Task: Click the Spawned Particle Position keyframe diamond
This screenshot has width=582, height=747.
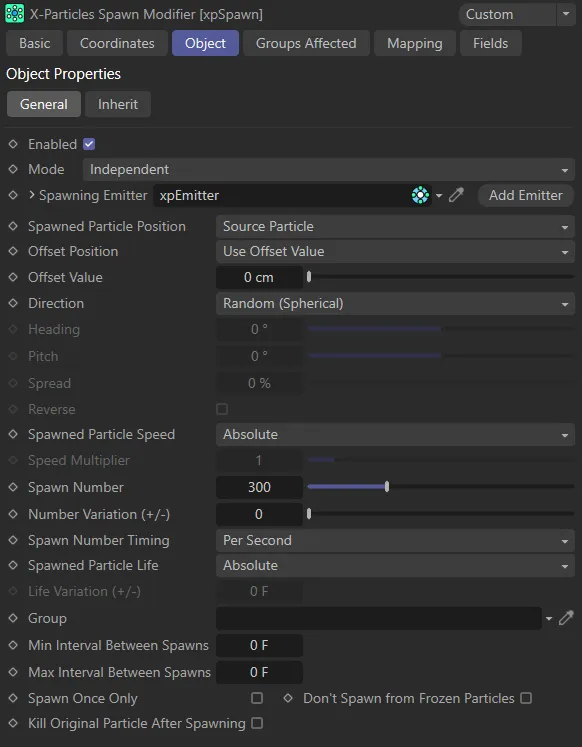Action: [x=13, y=226]
